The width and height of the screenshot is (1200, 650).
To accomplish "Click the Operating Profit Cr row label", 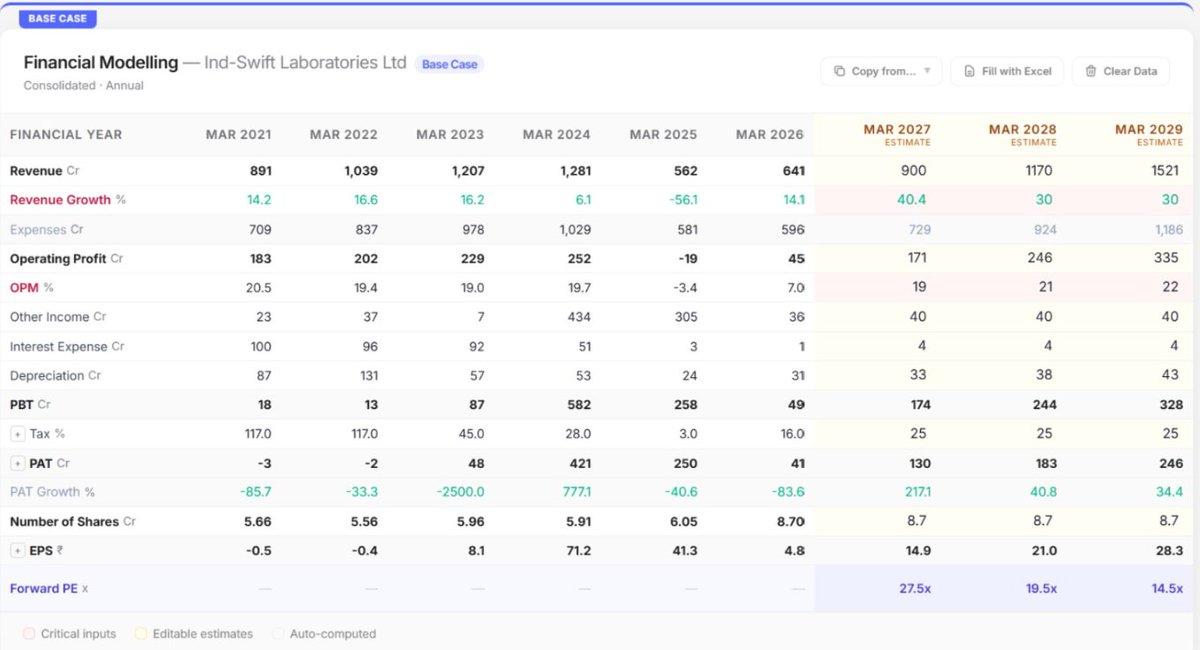I will 66,258.
